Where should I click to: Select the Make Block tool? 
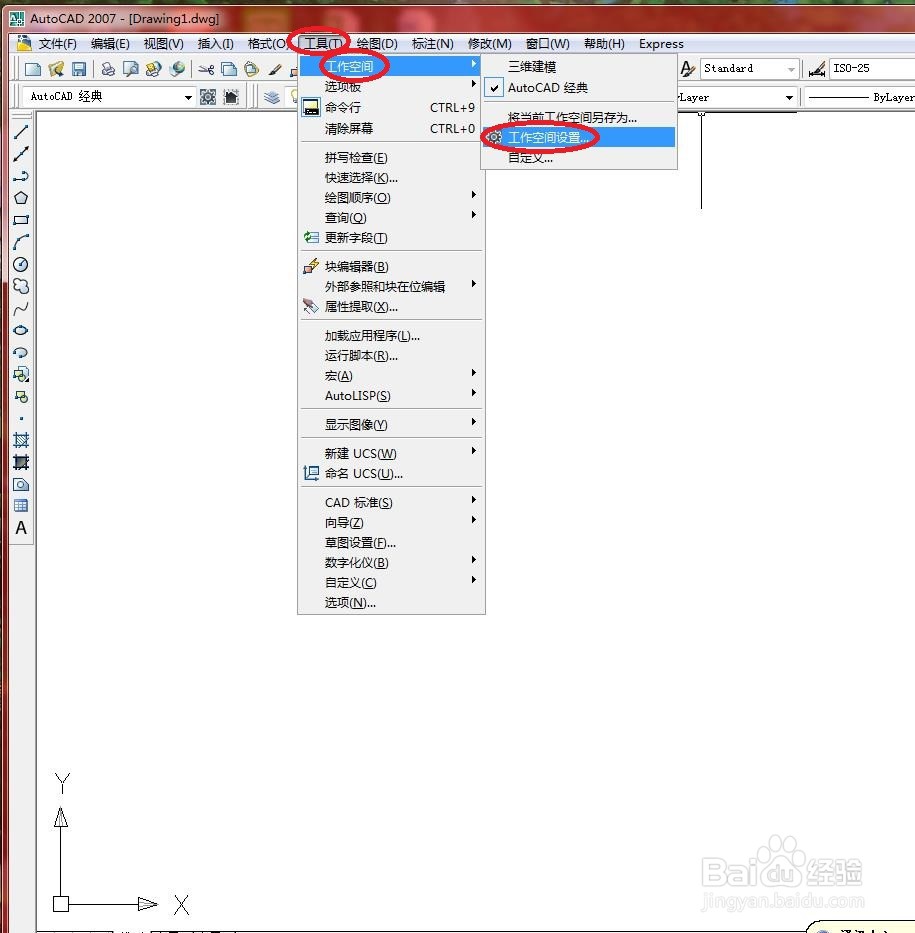point(21,396)
